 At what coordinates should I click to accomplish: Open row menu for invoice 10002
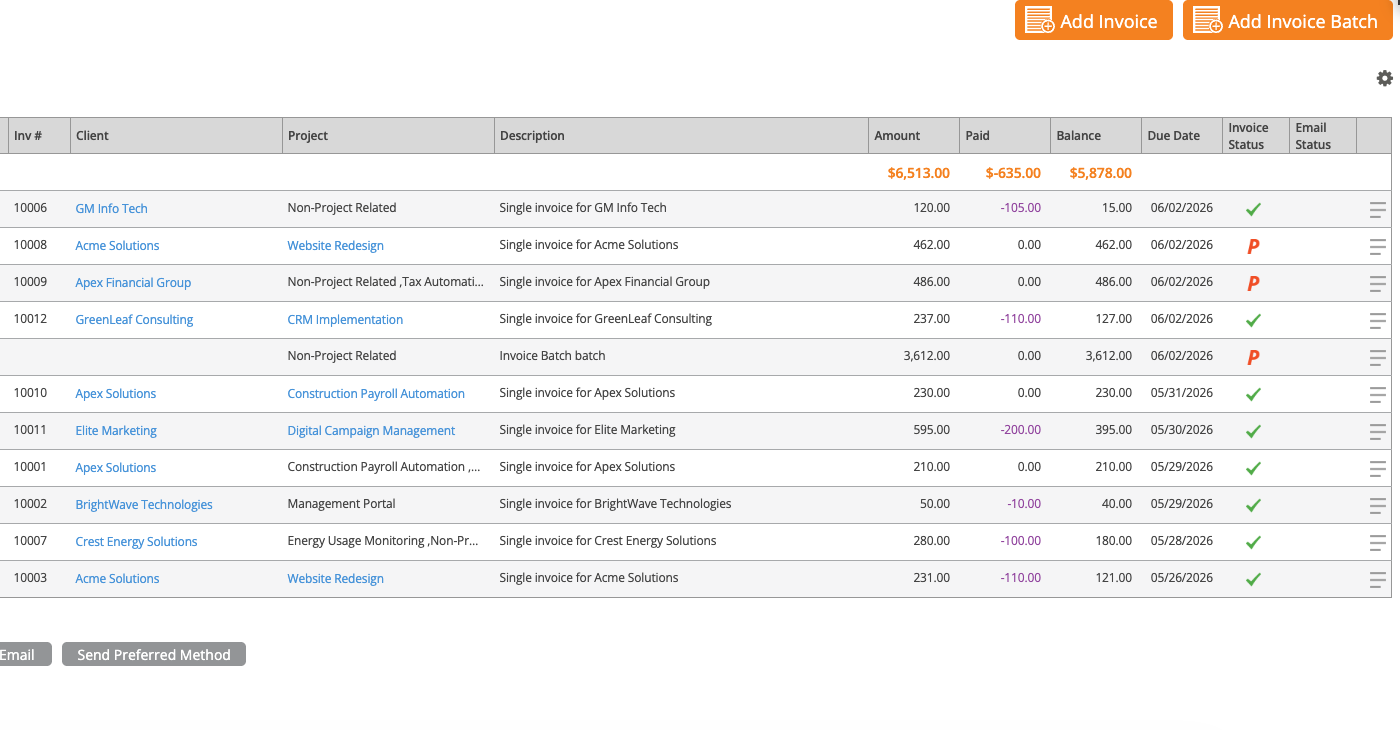1378,505
